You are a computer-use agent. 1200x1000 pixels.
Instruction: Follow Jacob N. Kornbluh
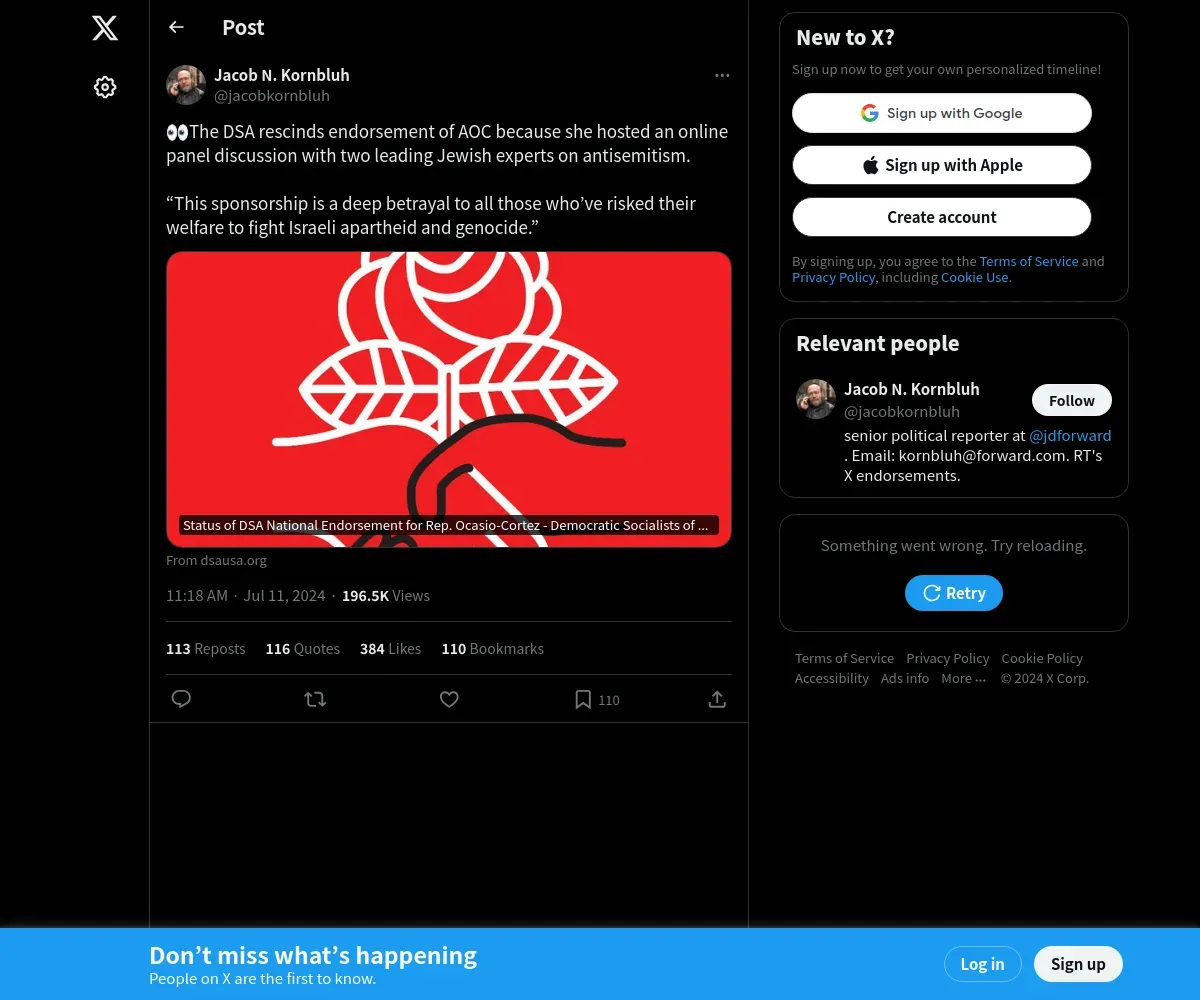(x=1072, y=400)
